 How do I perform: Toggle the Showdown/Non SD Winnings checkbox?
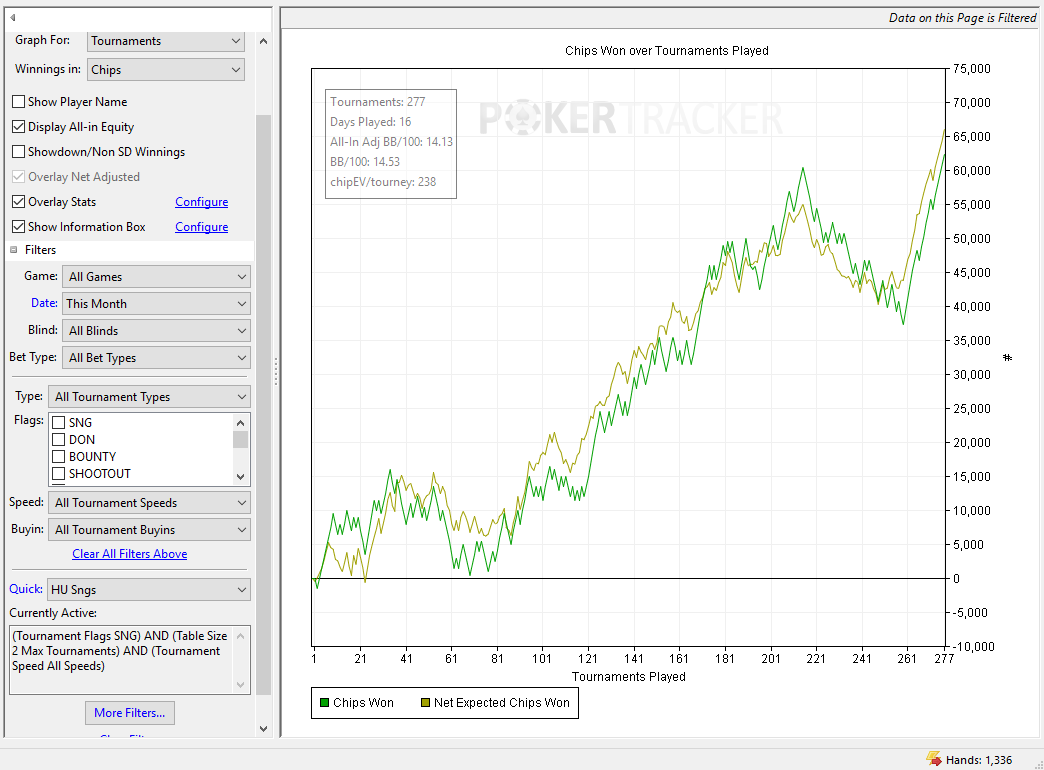[19, 152]
